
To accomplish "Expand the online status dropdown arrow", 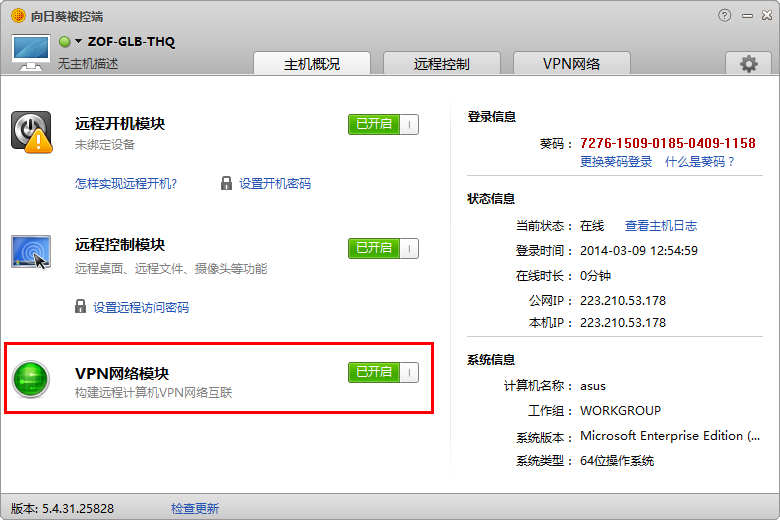I will (x=78, y=42).
